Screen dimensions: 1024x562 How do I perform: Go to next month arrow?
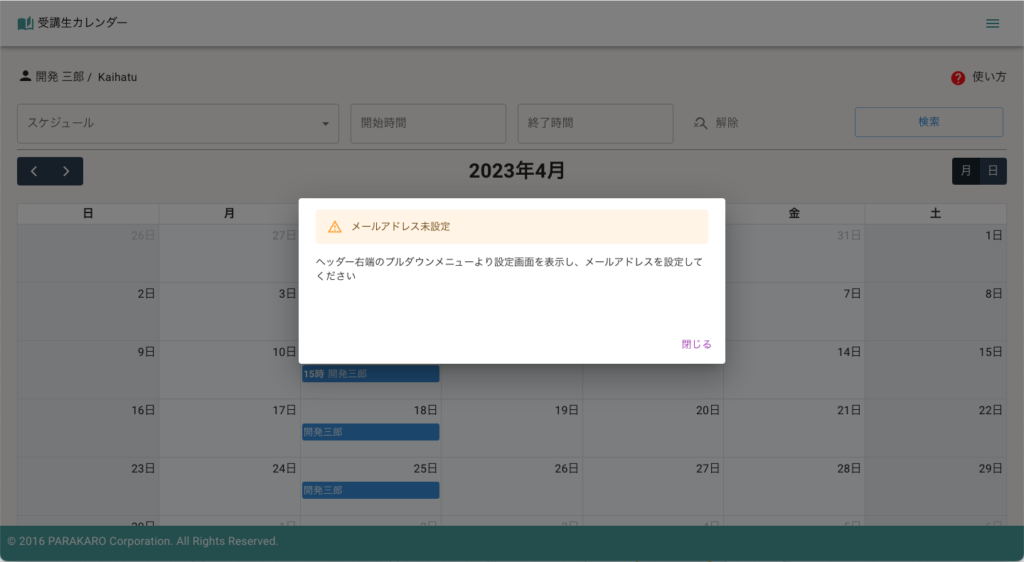pos(66,171)
